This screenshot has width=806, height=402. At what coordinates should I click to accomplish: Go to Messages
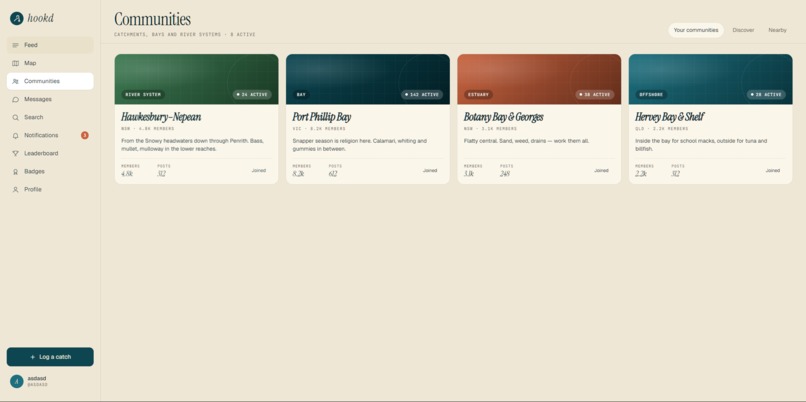tap(50, 99)
